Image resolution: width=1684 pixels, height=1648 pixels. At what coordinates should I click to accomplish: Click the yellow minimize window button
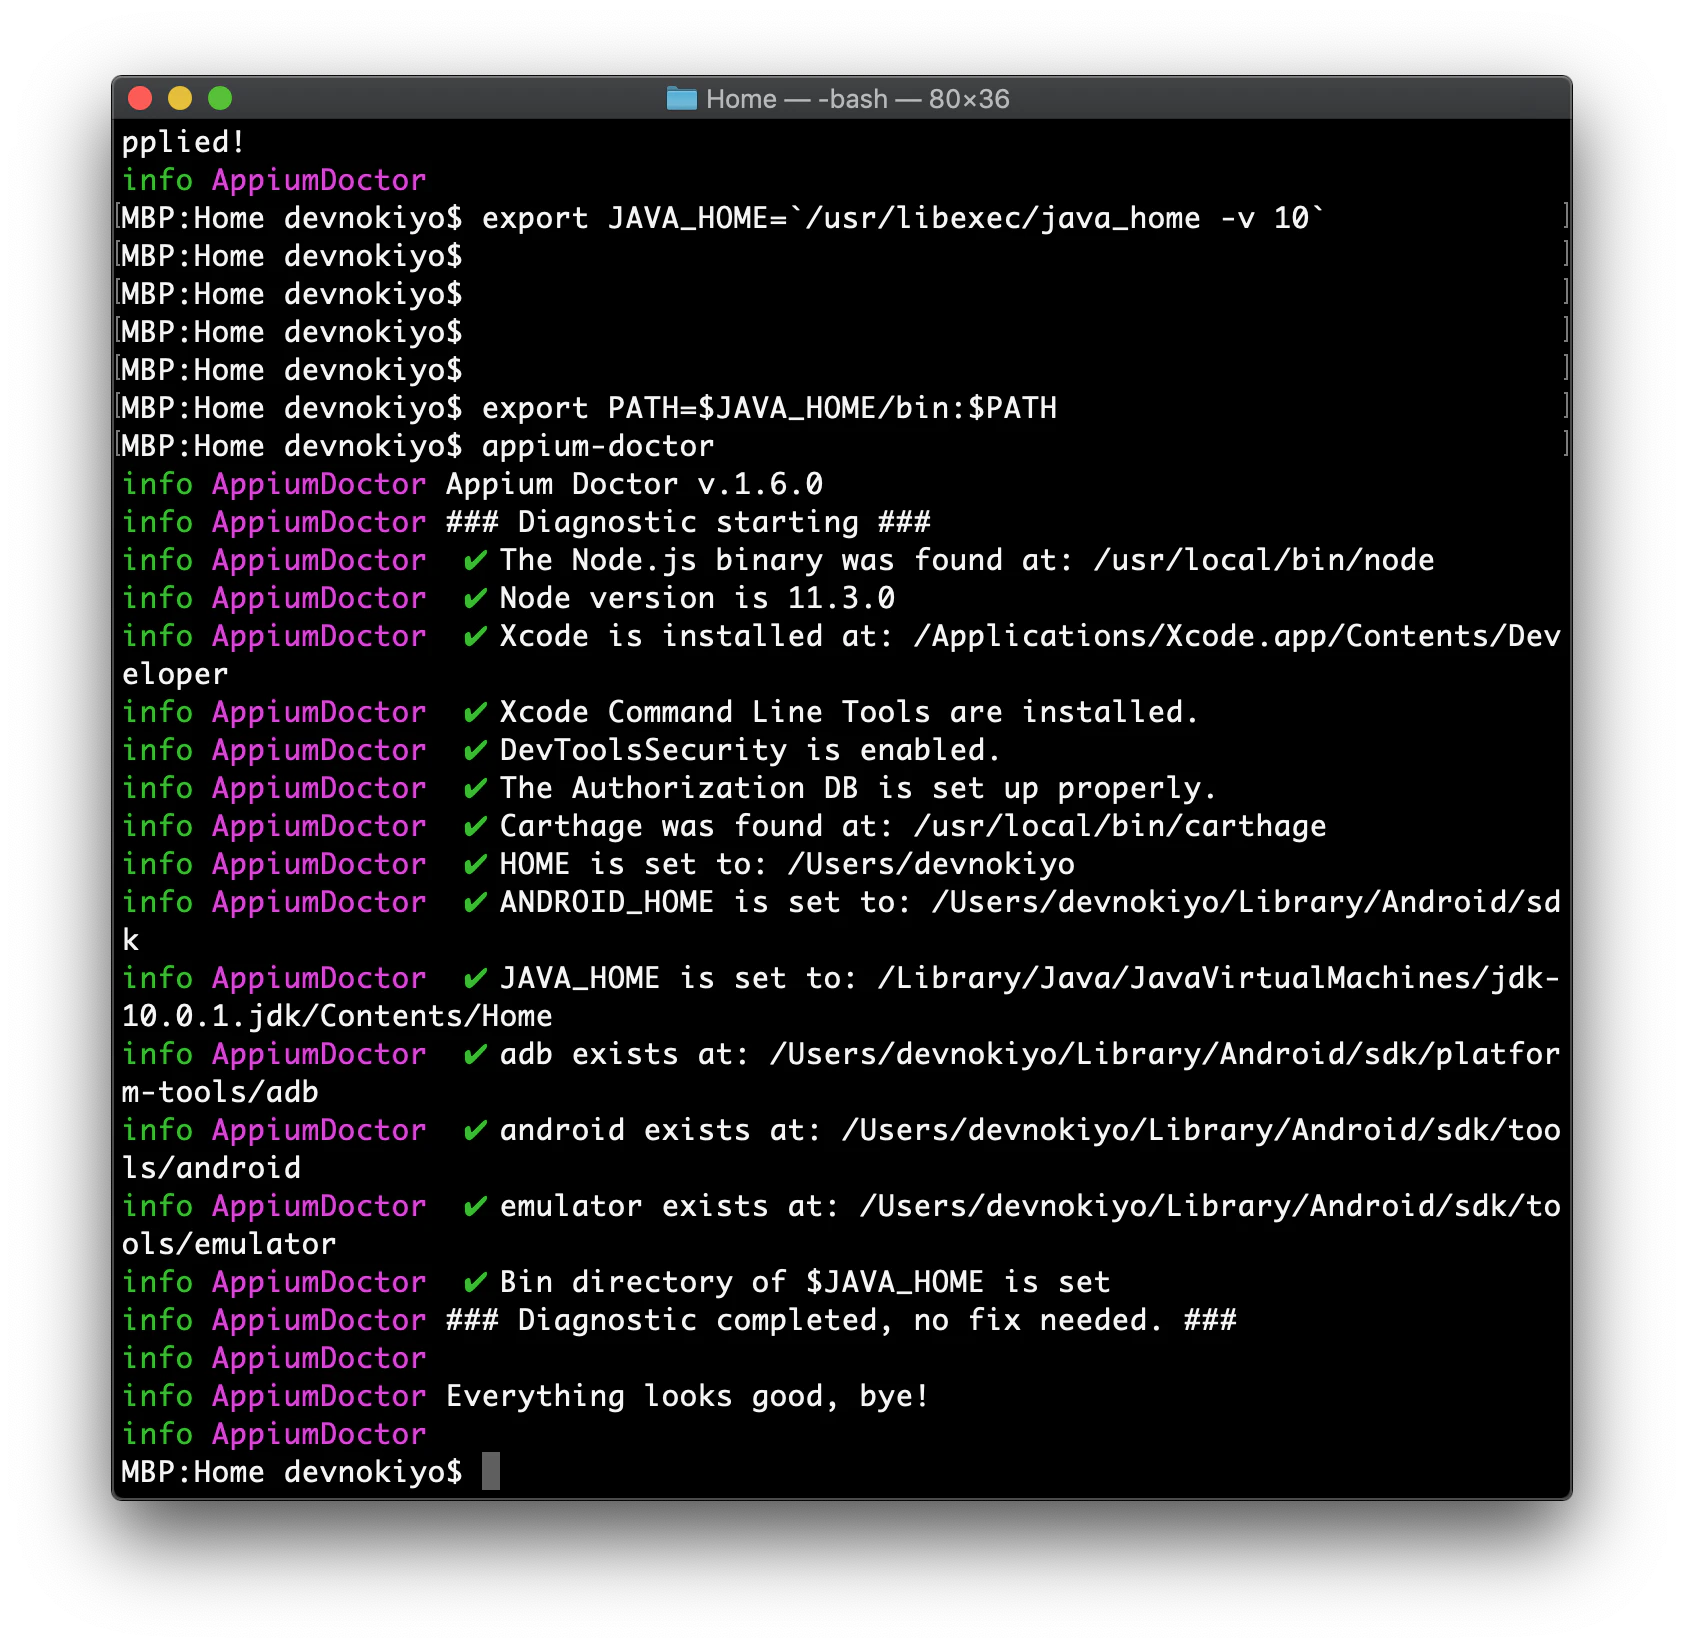tap(180, 98)
